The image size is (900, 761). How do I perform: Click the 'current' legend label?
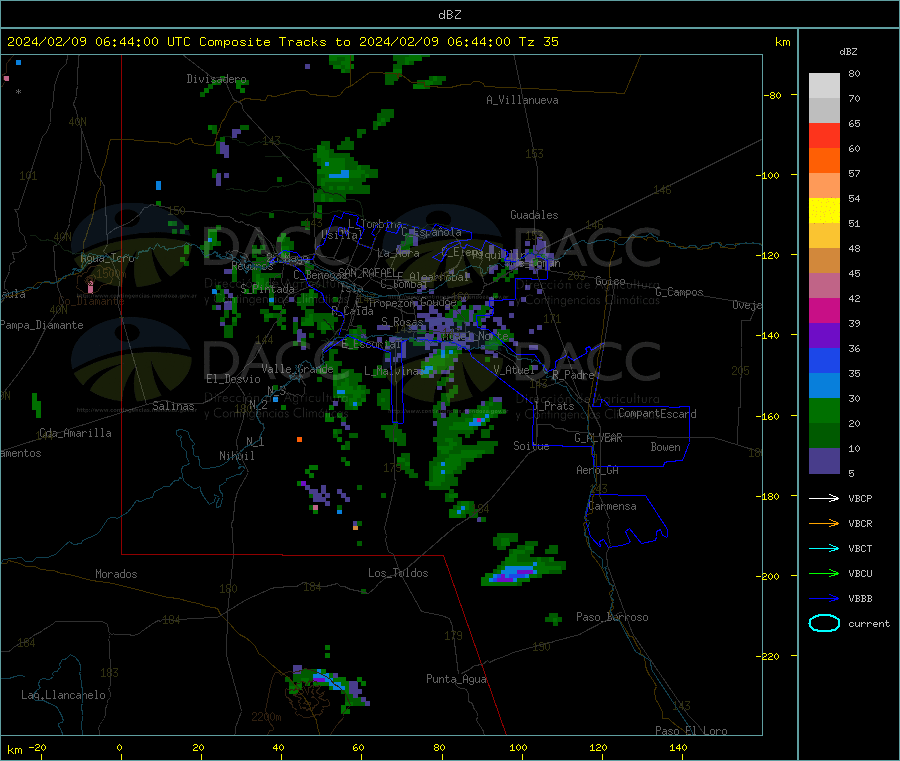click(869, 623)
